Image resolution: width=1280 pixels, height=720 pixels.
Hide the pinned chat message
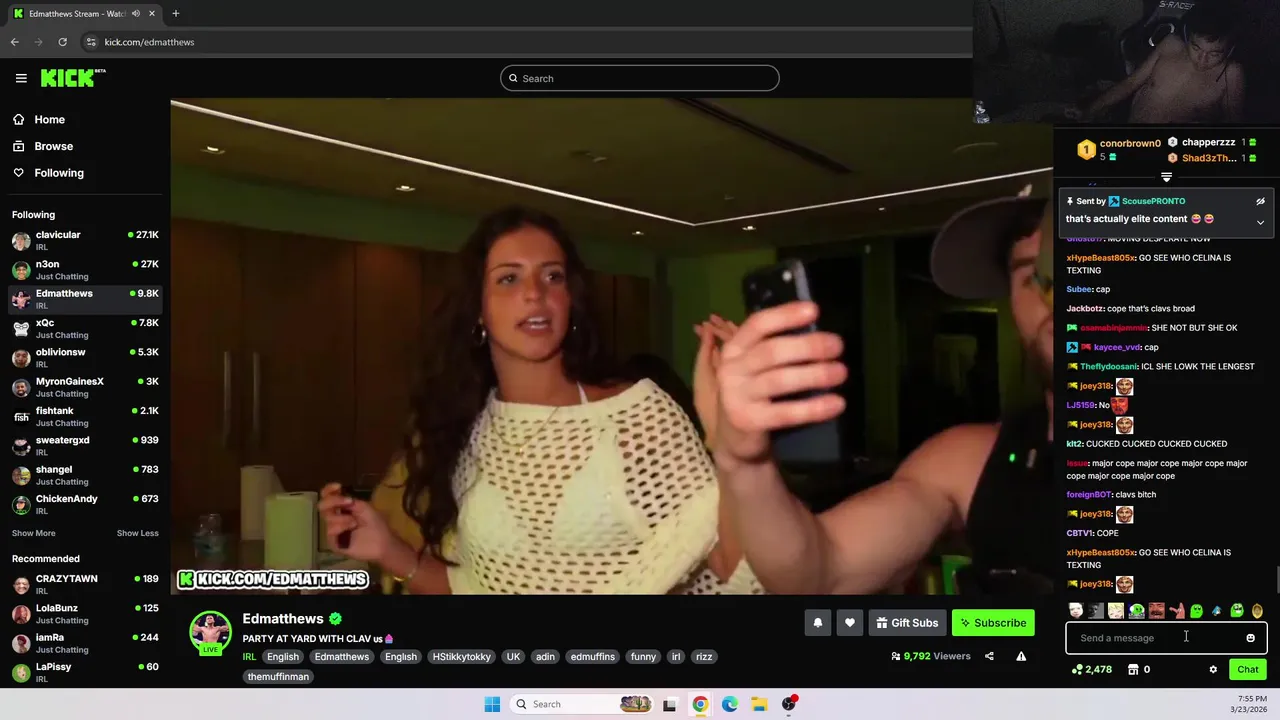pyautogui.click(x=1260, y=201)
